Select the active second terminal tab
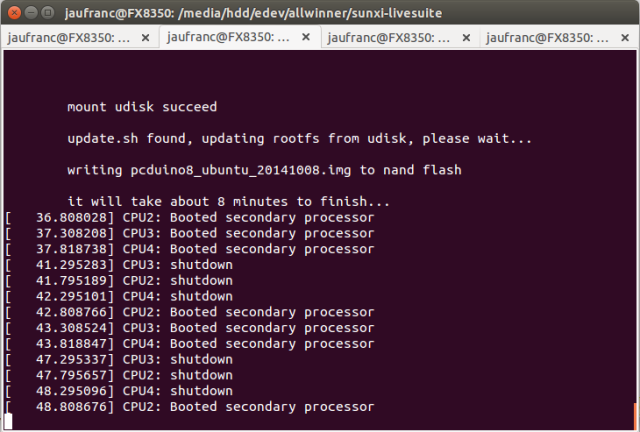The width and height of the screenshot is (640, 432). tap(229, 37)
